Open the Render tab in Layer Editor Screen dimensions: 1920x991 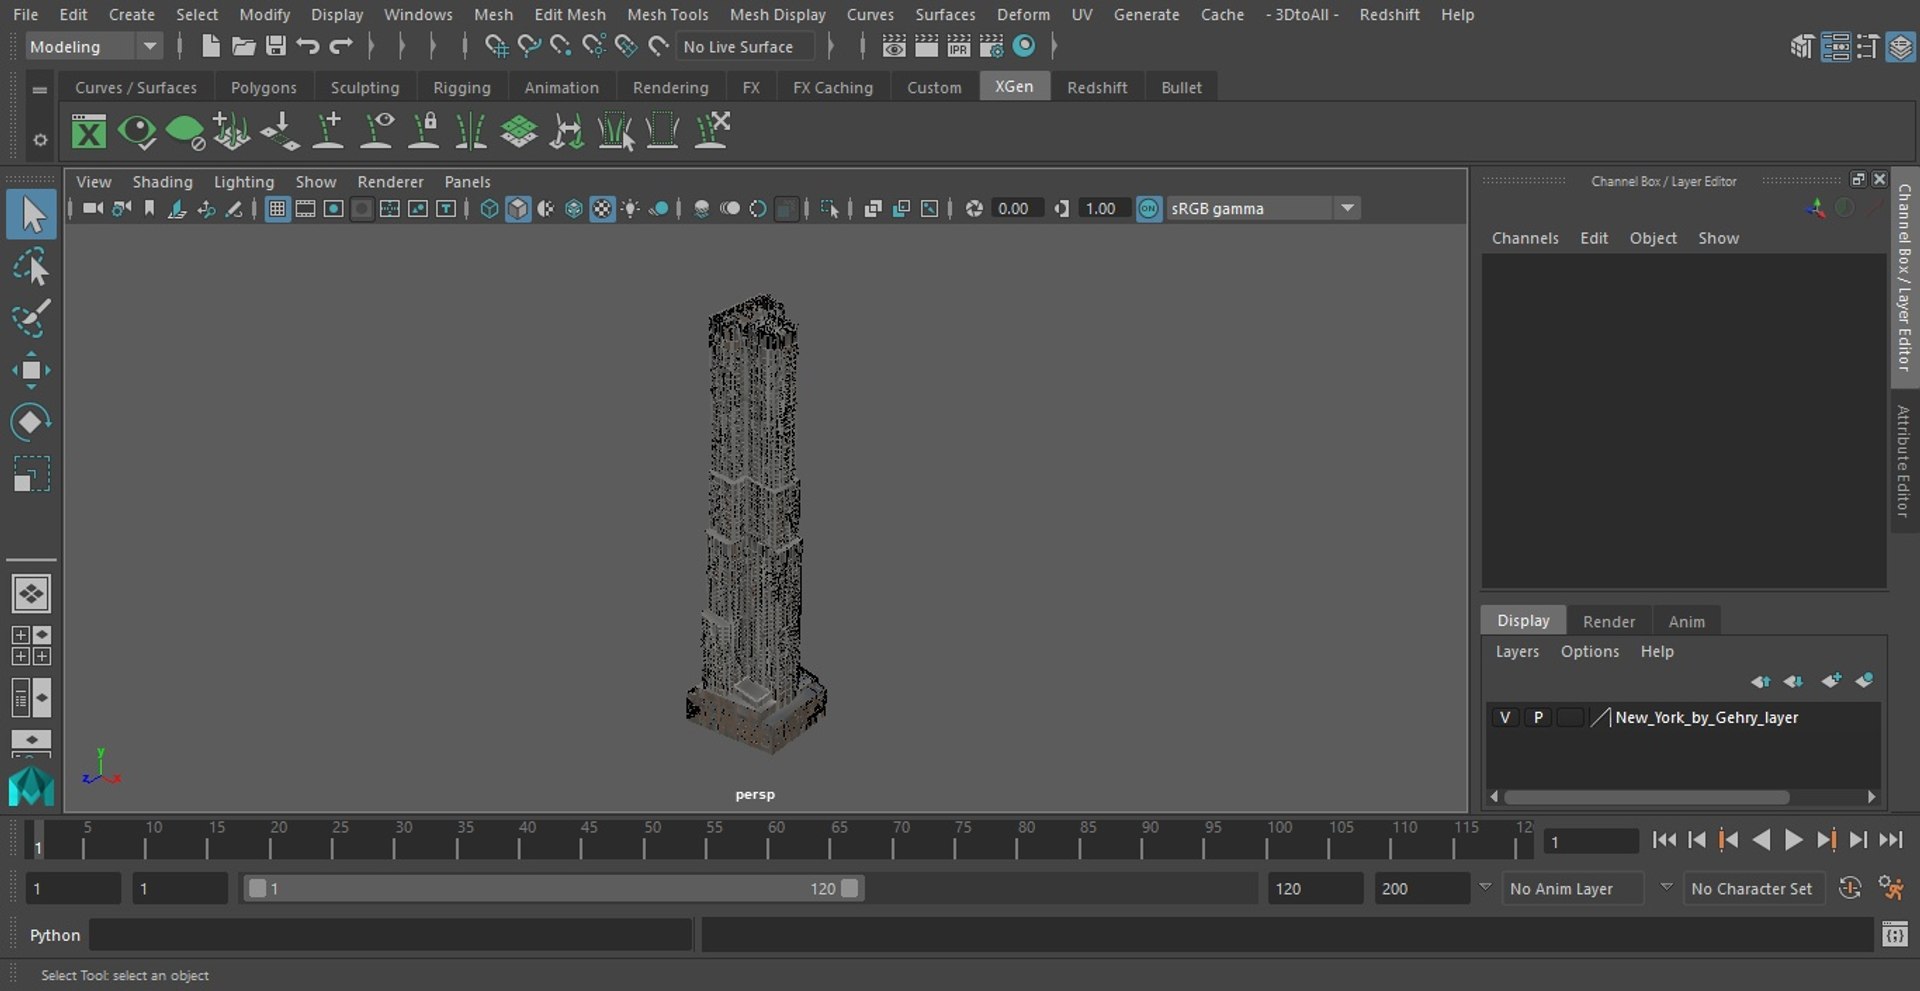click(1608, 621)
